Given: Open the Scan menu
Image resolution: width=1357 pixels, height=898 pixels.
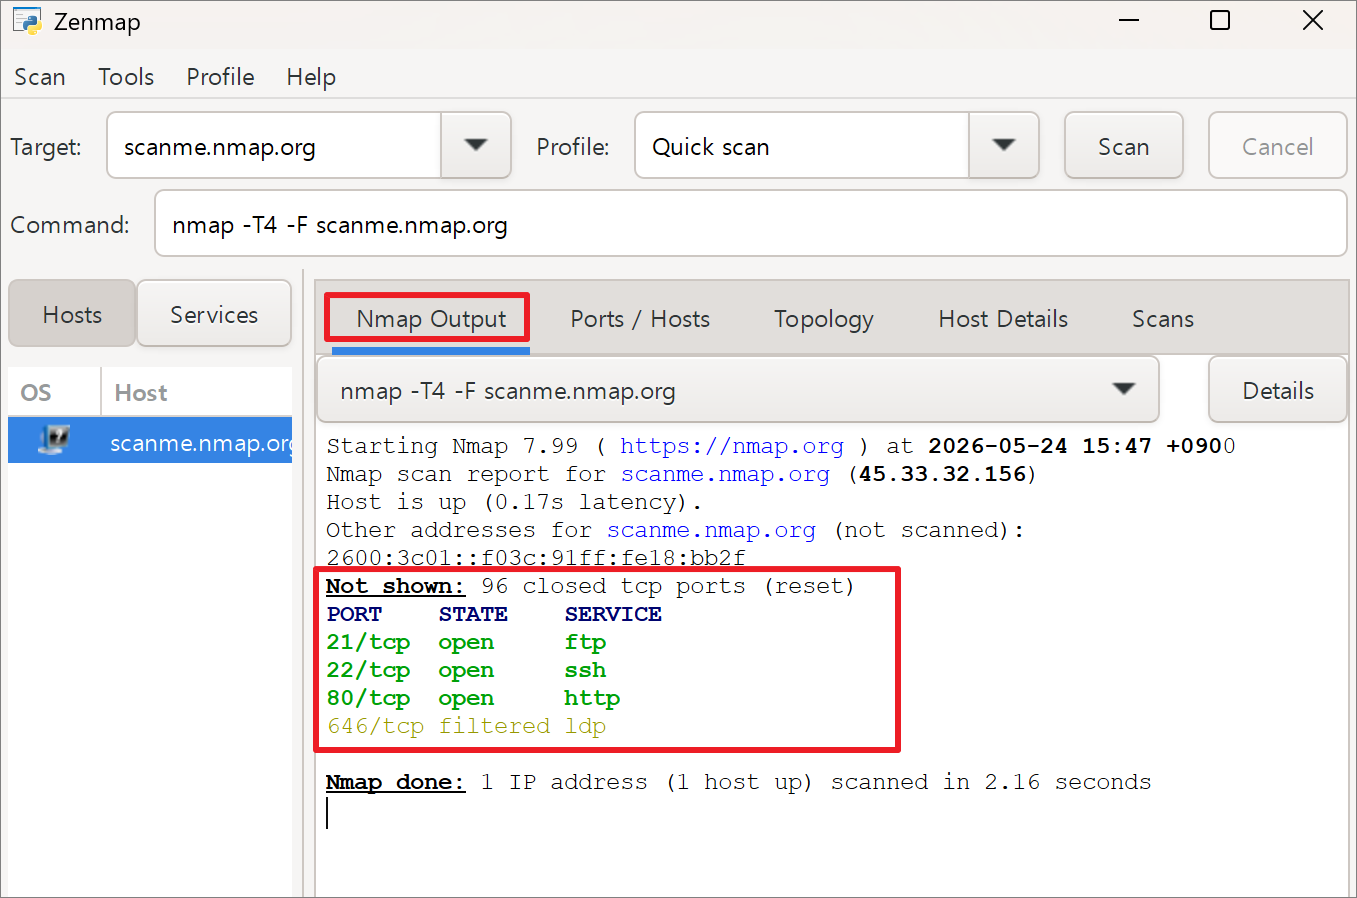Looking at the screenshot, I should (40, 77).
